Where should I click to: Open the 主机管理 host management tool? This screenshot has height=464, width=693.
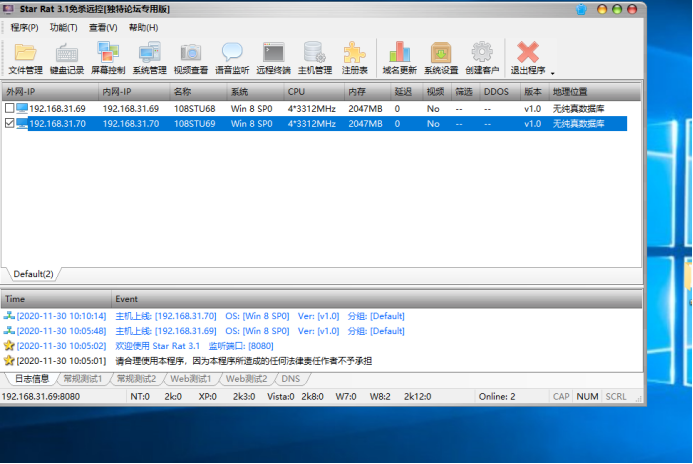[x=315, y=58]
